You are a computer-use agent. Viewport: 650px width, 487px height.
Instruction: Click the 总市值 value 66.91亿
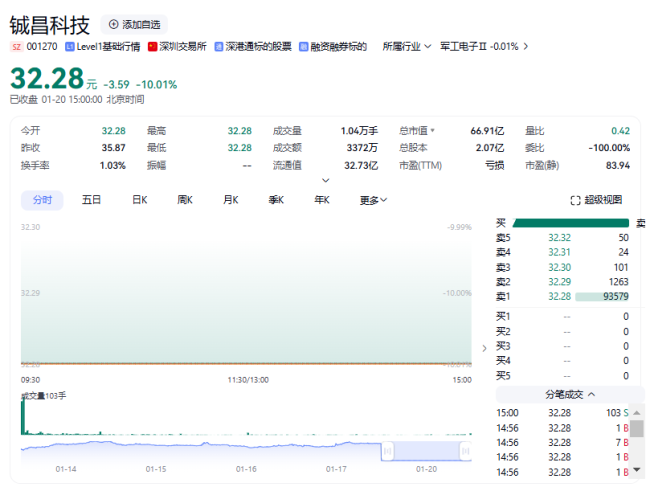[x=487, y=131]
